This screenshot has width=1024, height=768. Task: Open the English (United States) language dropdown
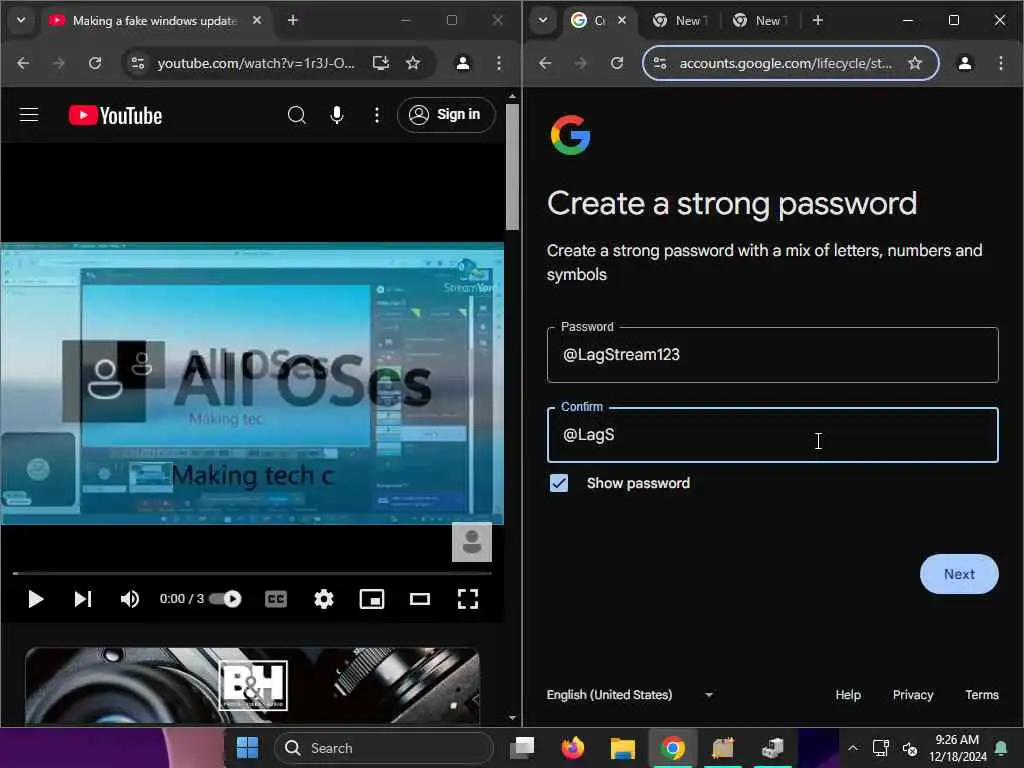pos(630,695)
